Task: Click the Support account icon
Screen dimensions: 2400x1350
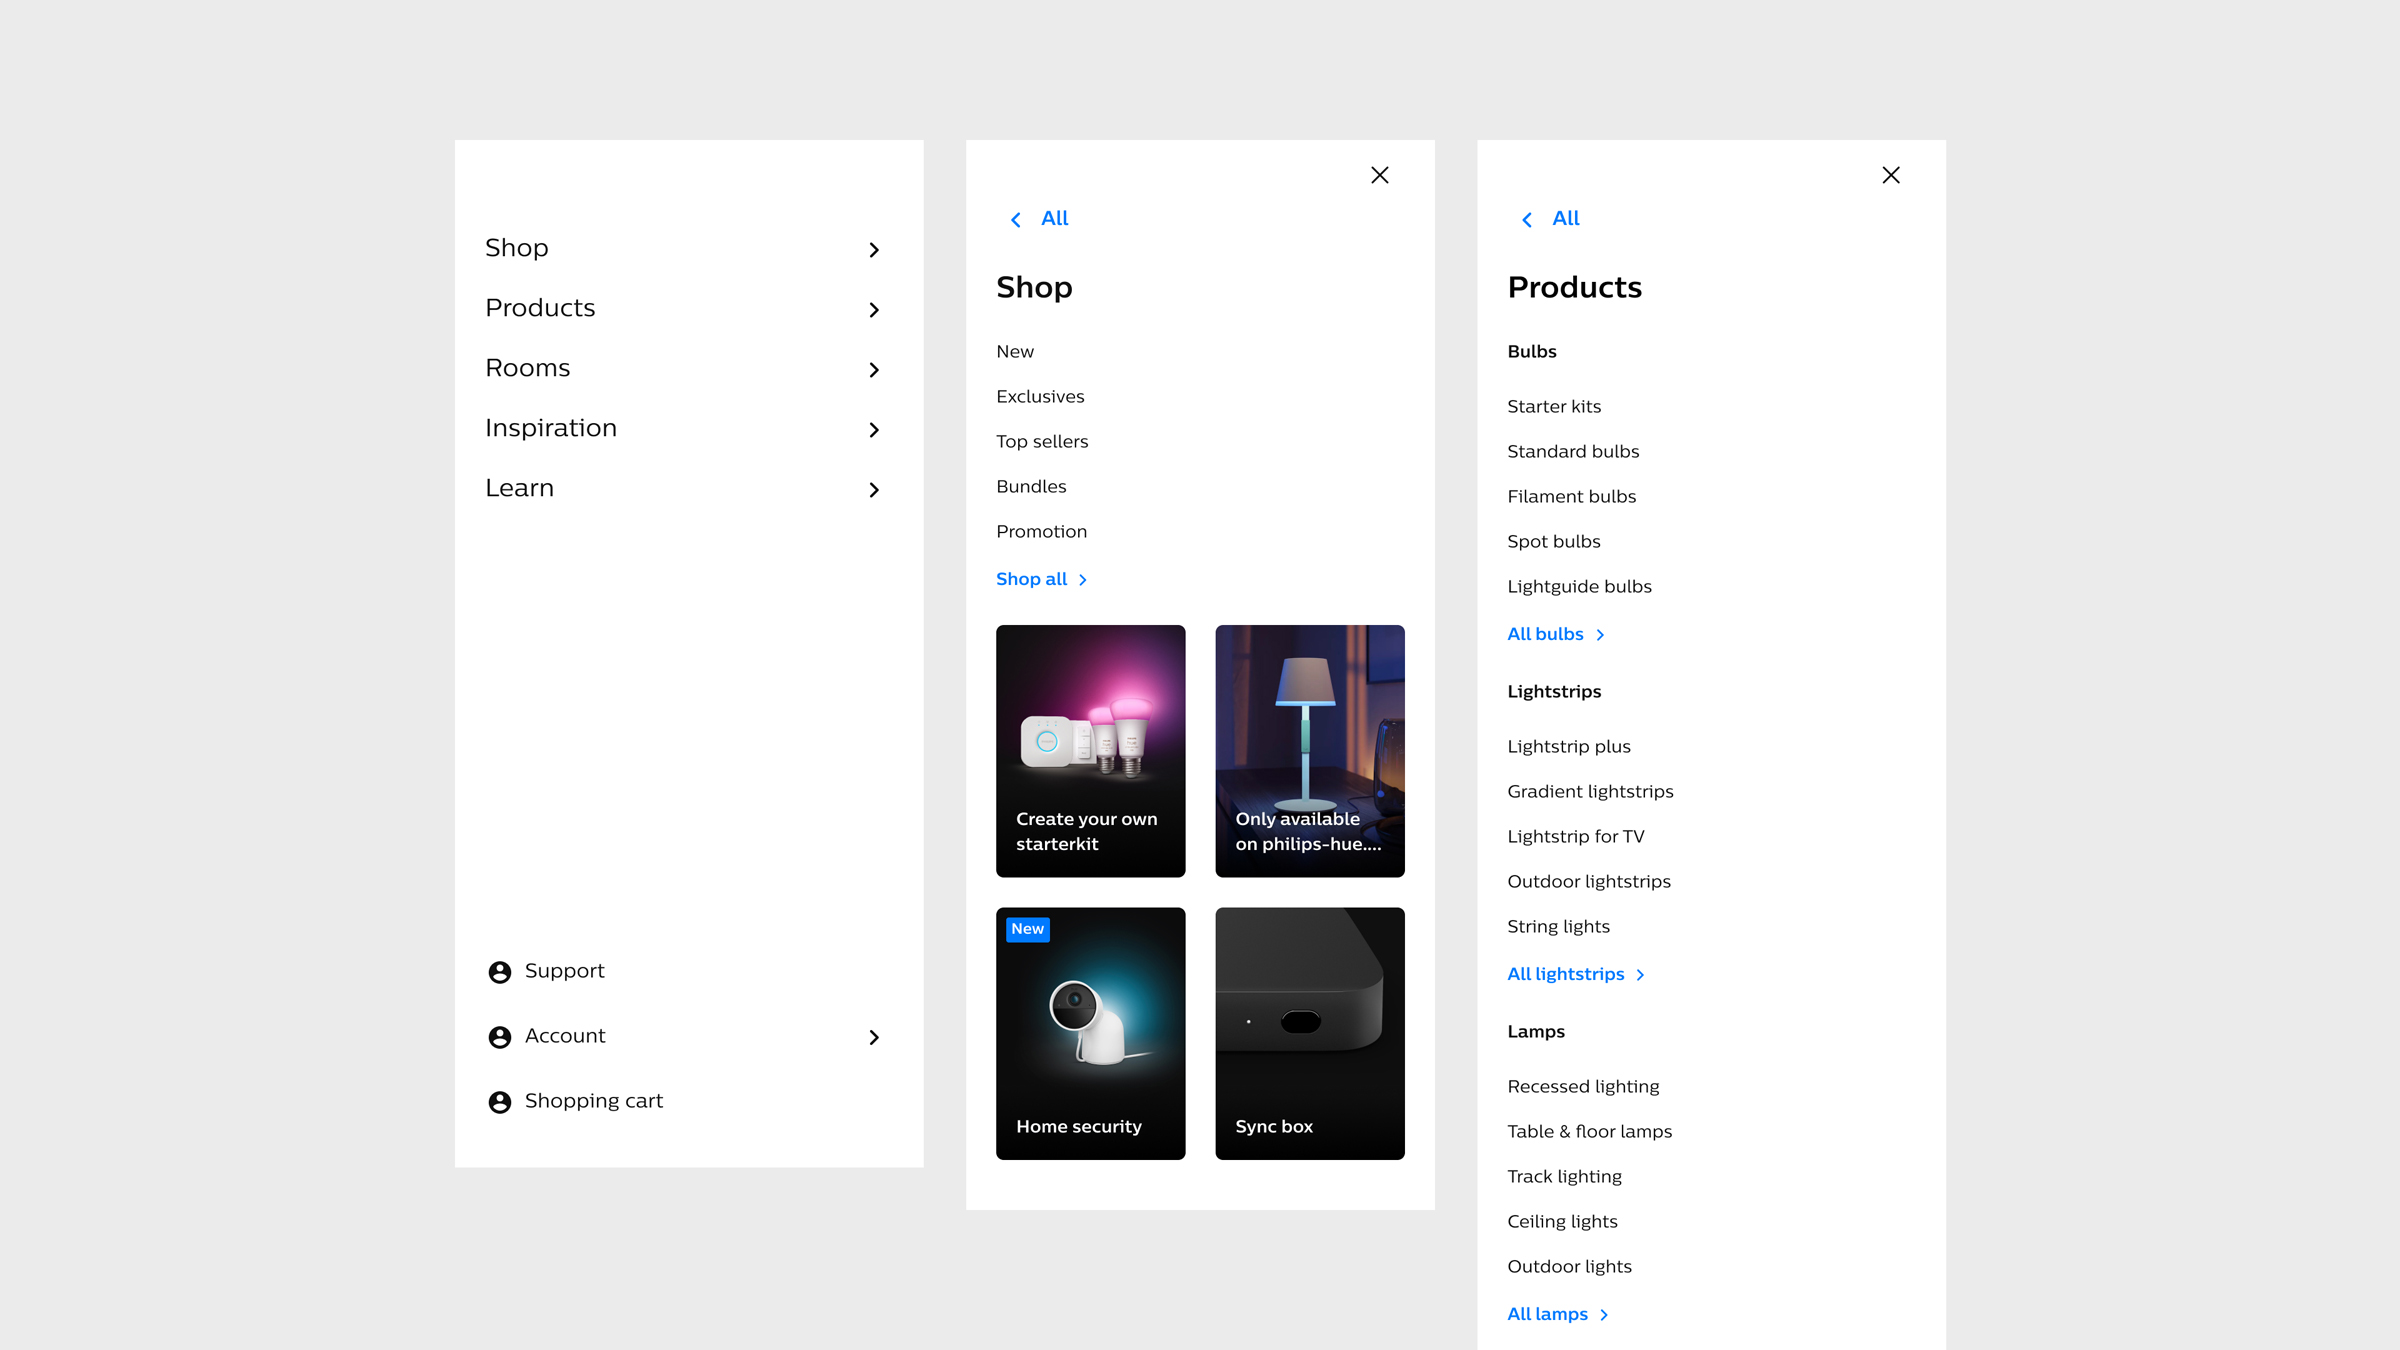Action: click(x=499, y=971)
